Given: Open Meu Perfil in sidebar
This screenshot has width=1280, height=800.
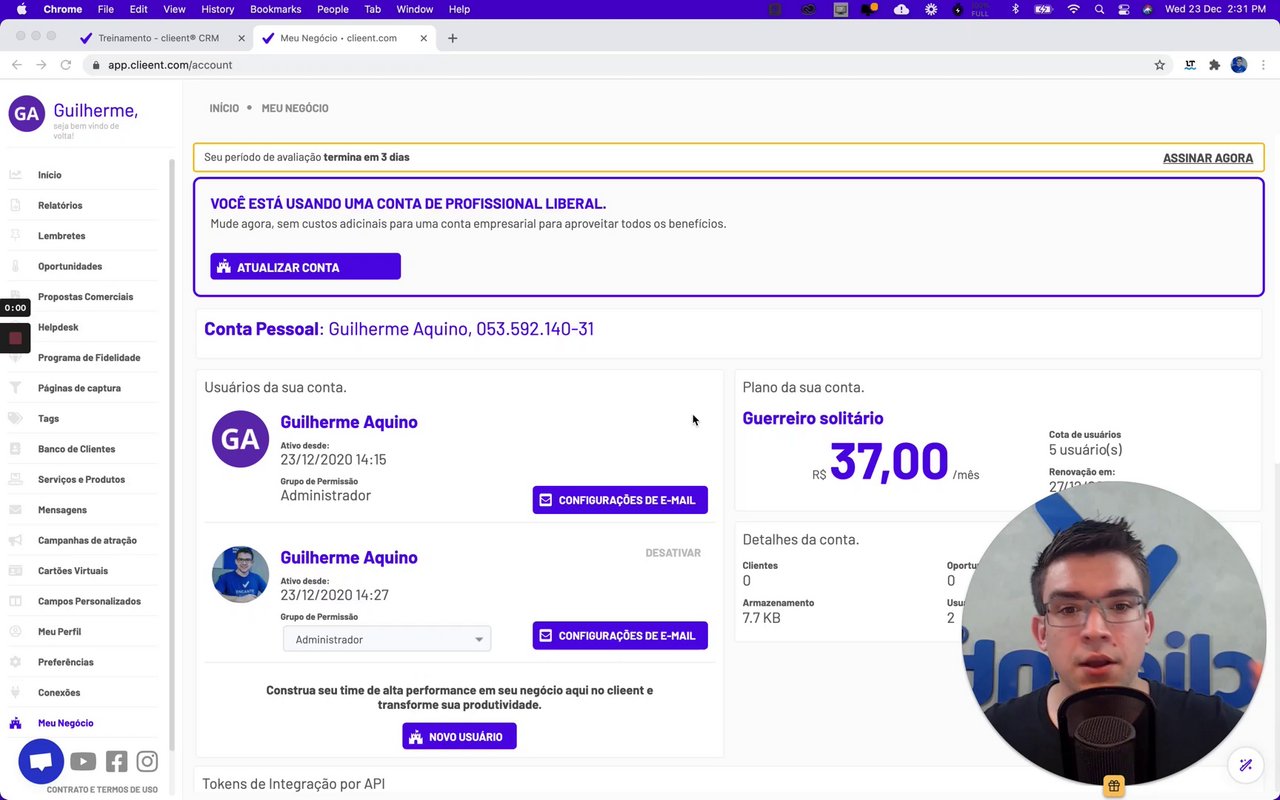Looking at the screenshot, I should [59, 632].
